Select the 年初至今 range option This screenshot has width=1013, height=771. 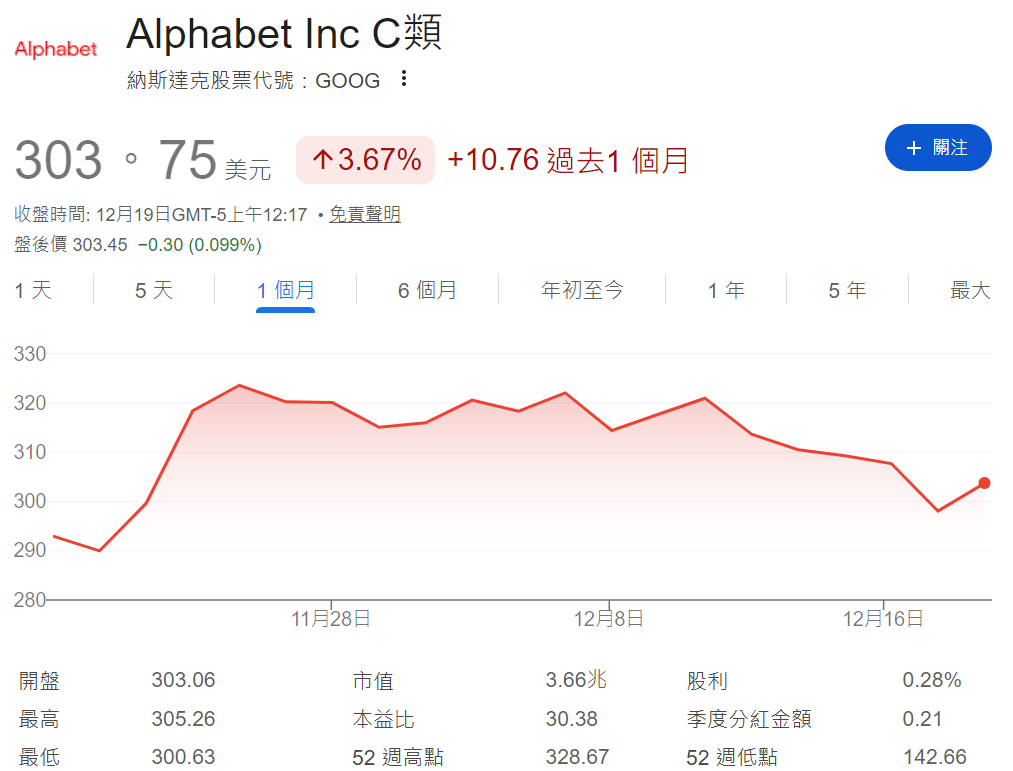582,290
